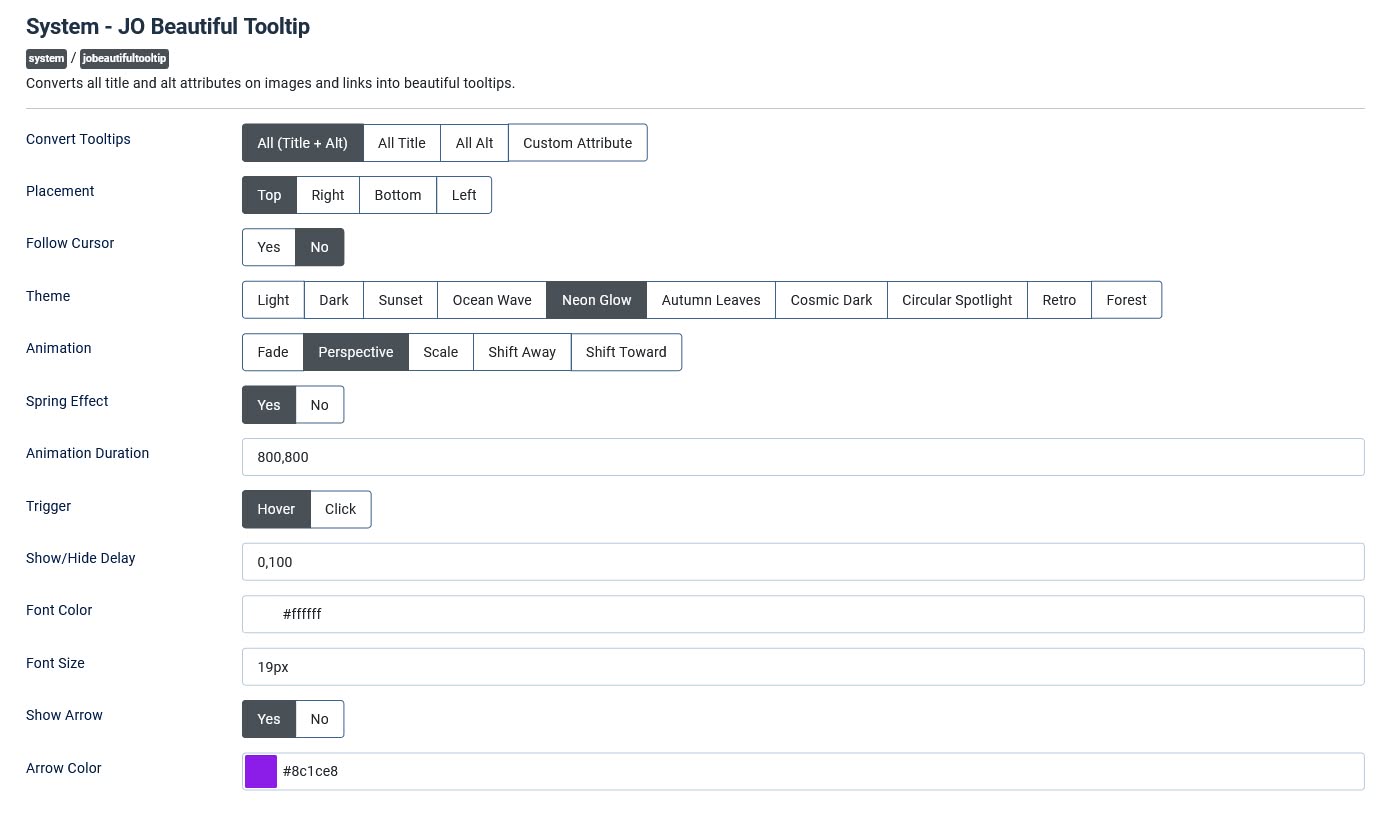
Task: Select the Custom Attribute convert option
Action: [577, 143]
